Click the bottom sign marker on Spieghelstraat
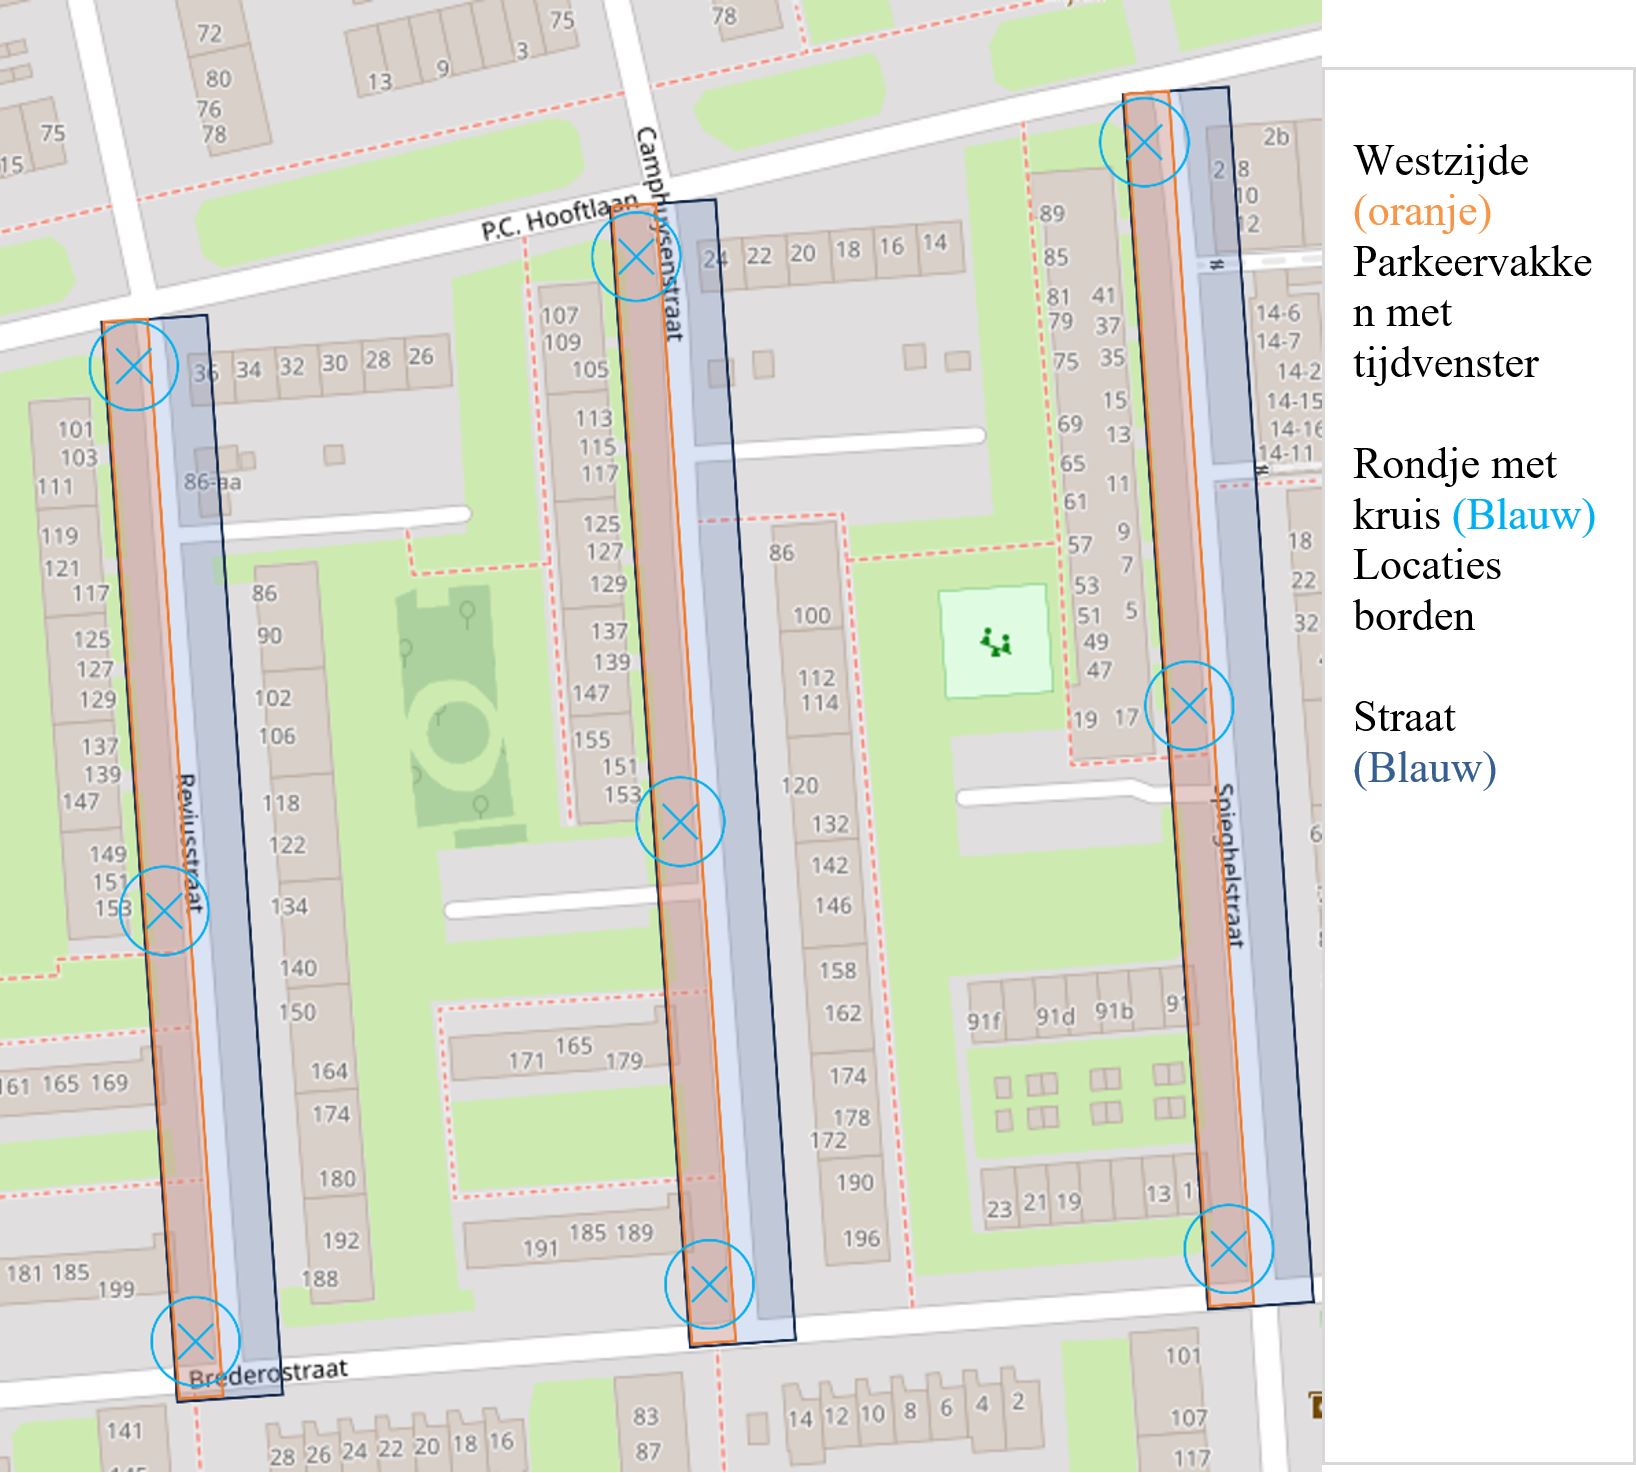This screenshot has height=1473, width=1636. point(1229,1248)
